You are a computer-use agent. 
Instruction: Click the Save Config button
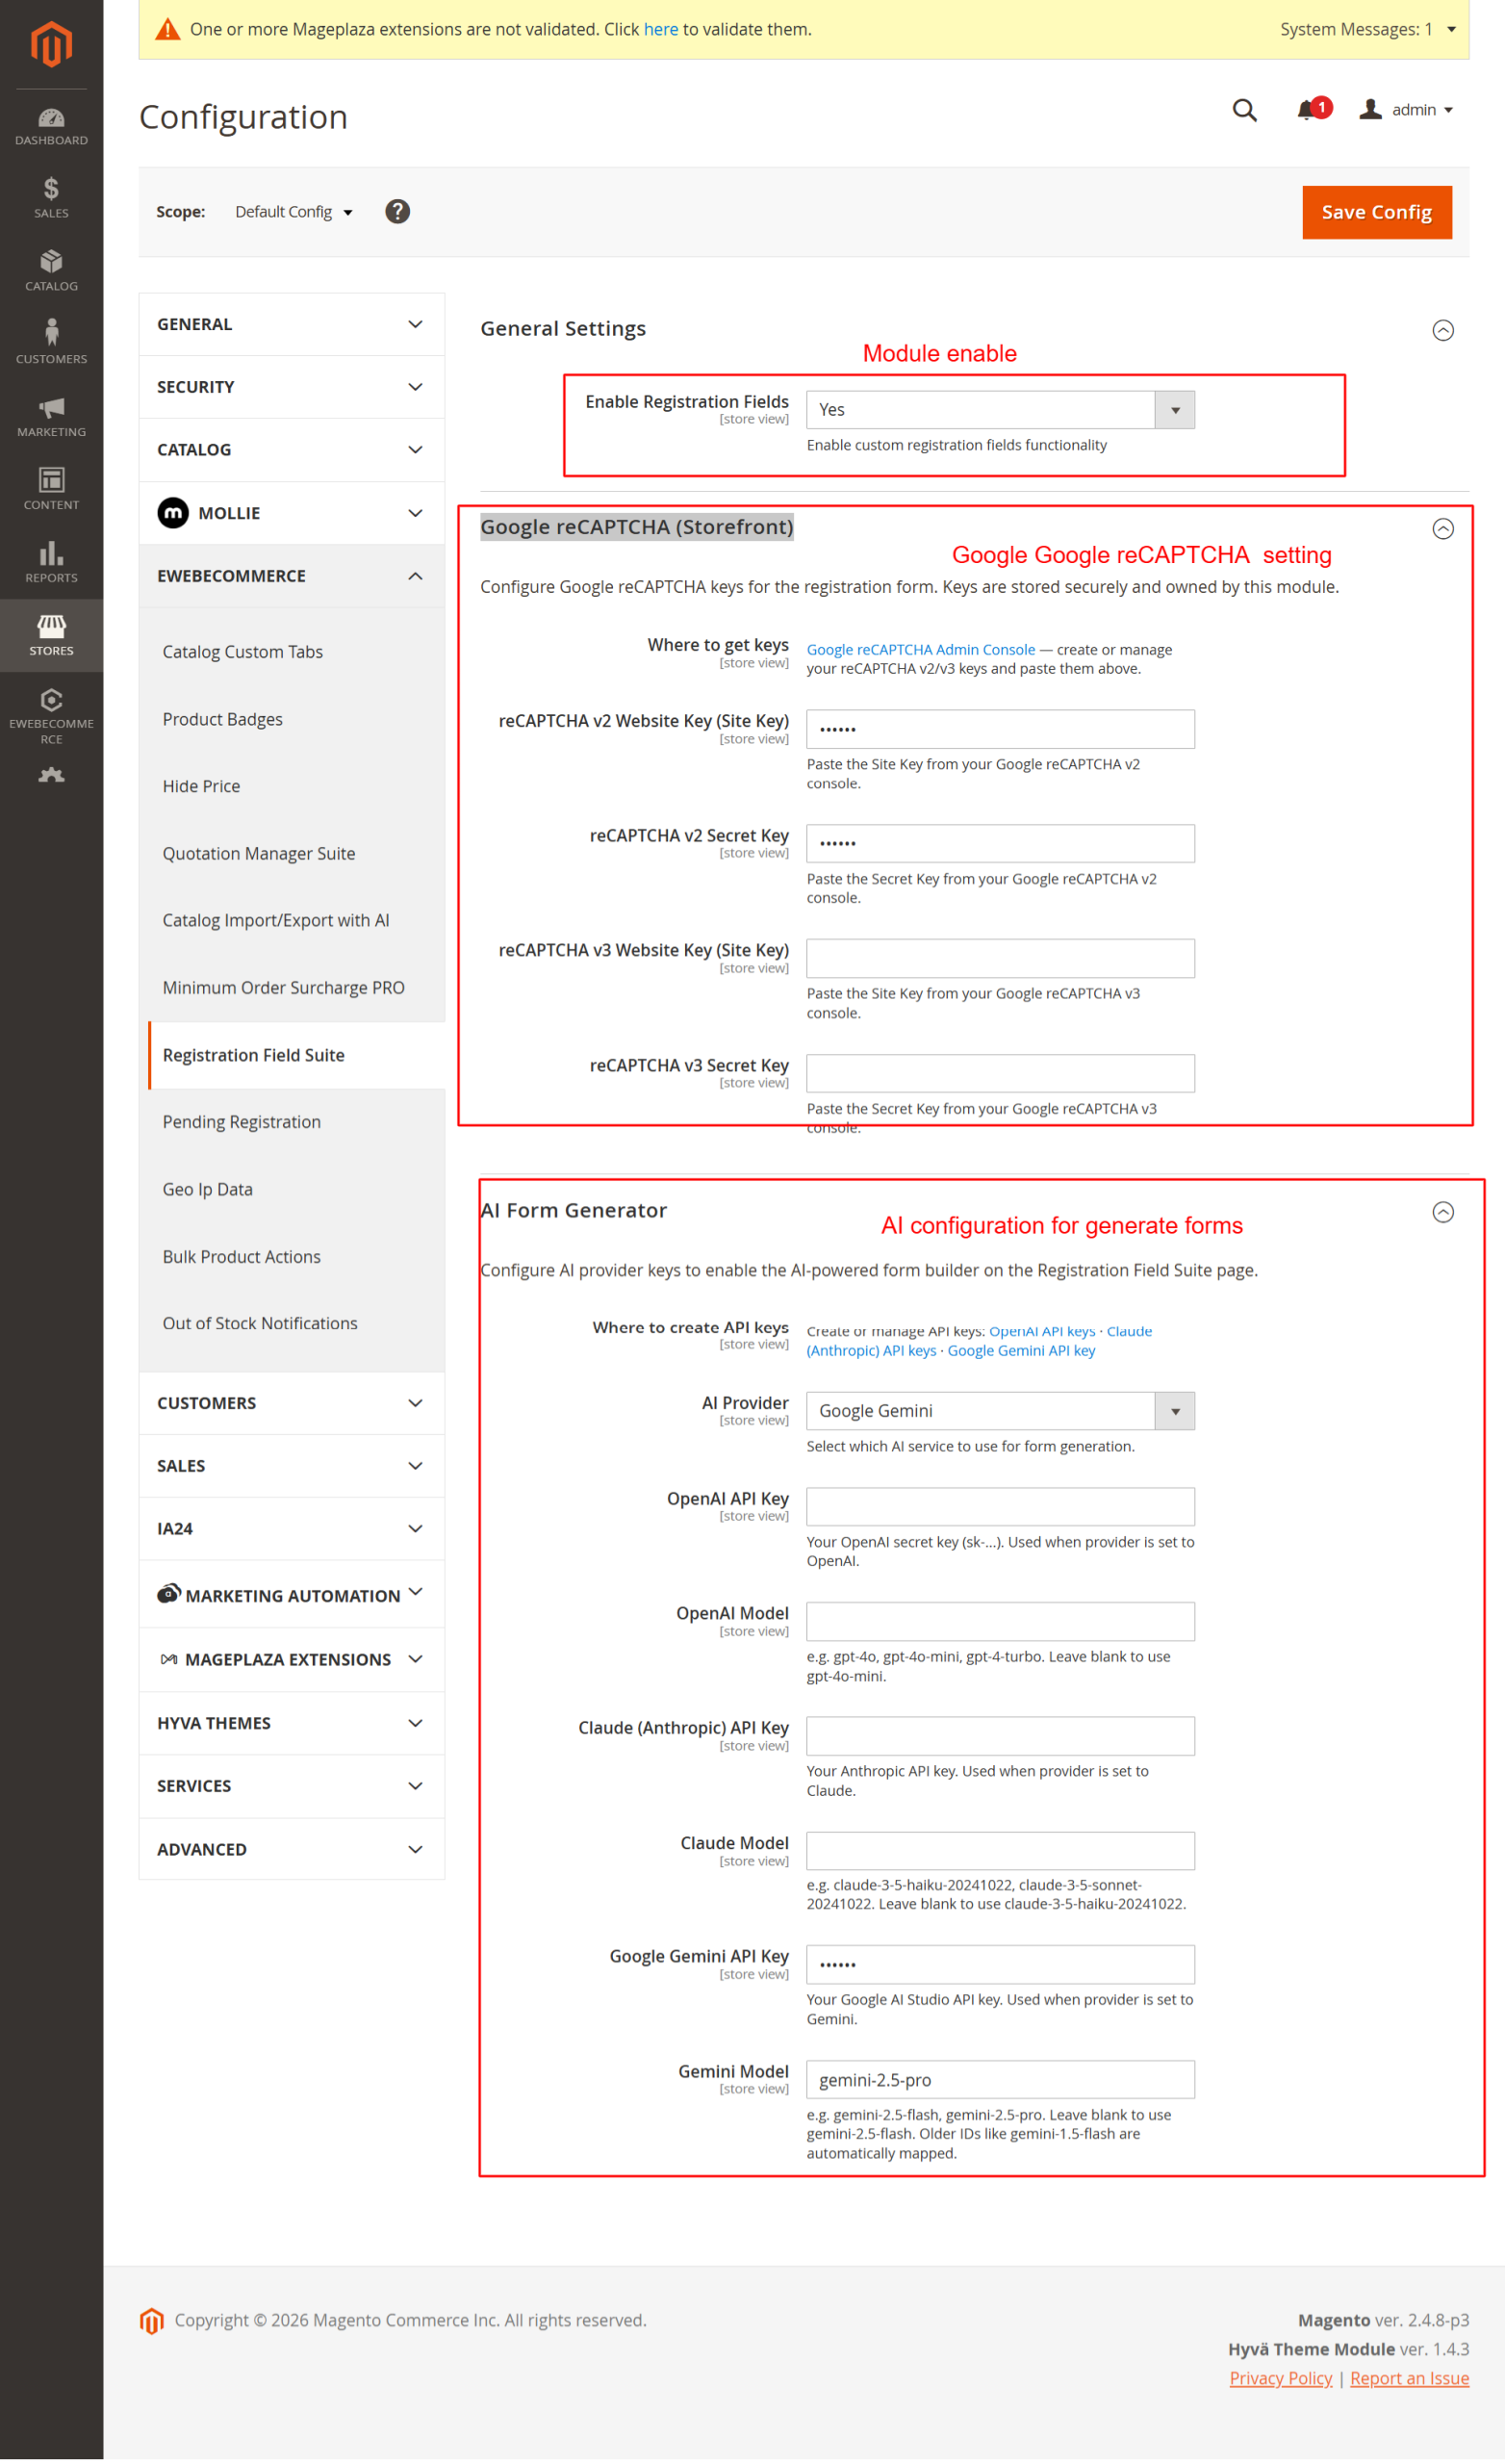(x=1376, y=212)
